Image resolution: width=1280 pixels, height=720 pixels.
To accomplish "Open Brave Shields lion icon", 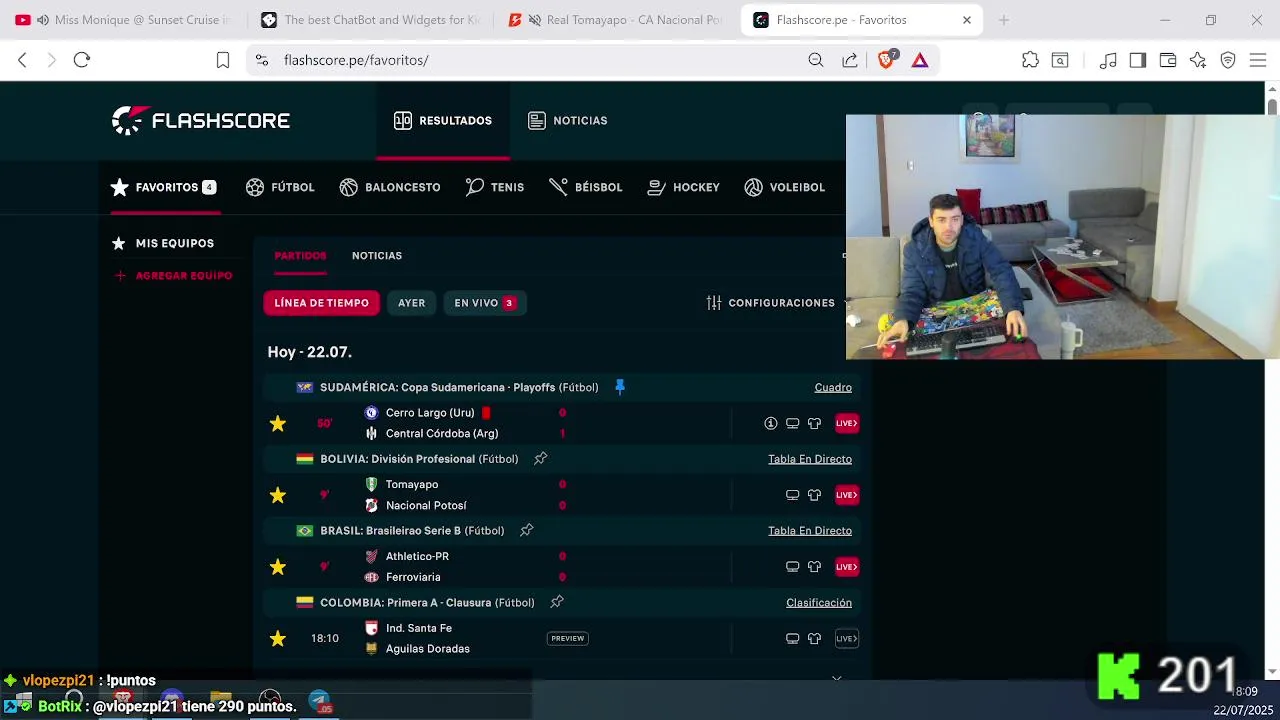I will (x=886, y=60).
